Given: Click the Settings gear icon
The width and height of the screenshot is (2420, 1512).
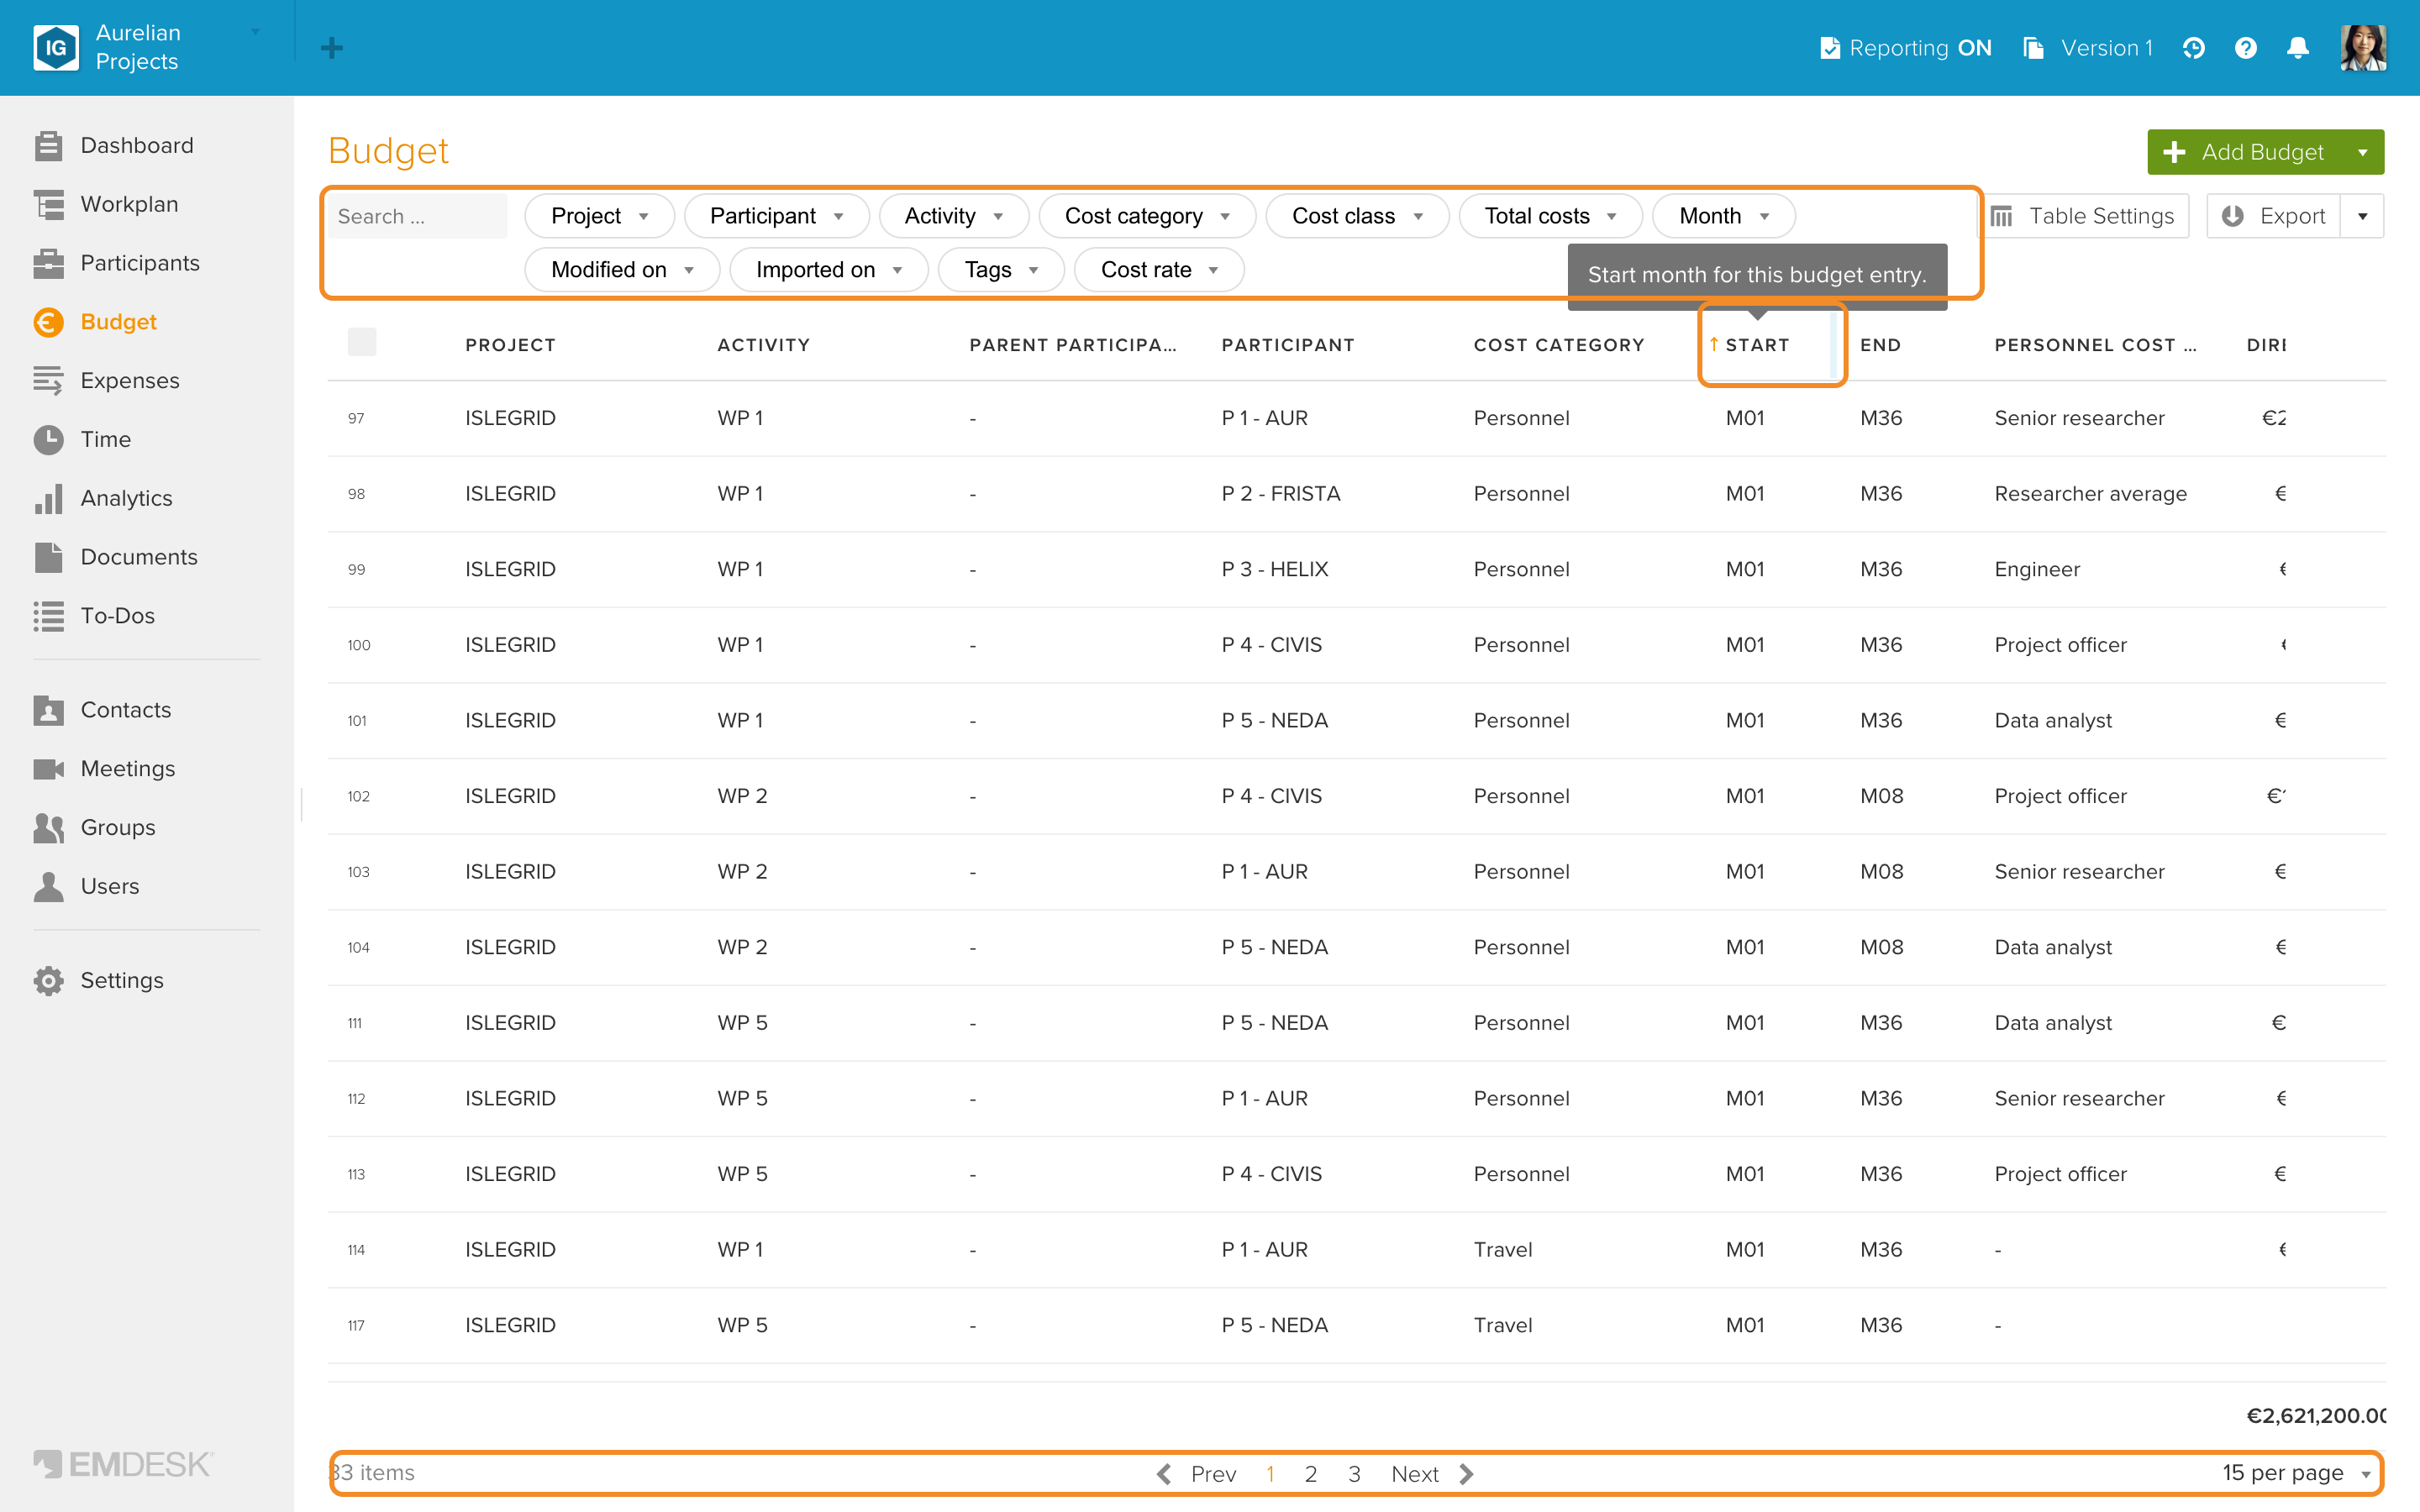Looking at the screenshot, I should click(x=48, y=980).
